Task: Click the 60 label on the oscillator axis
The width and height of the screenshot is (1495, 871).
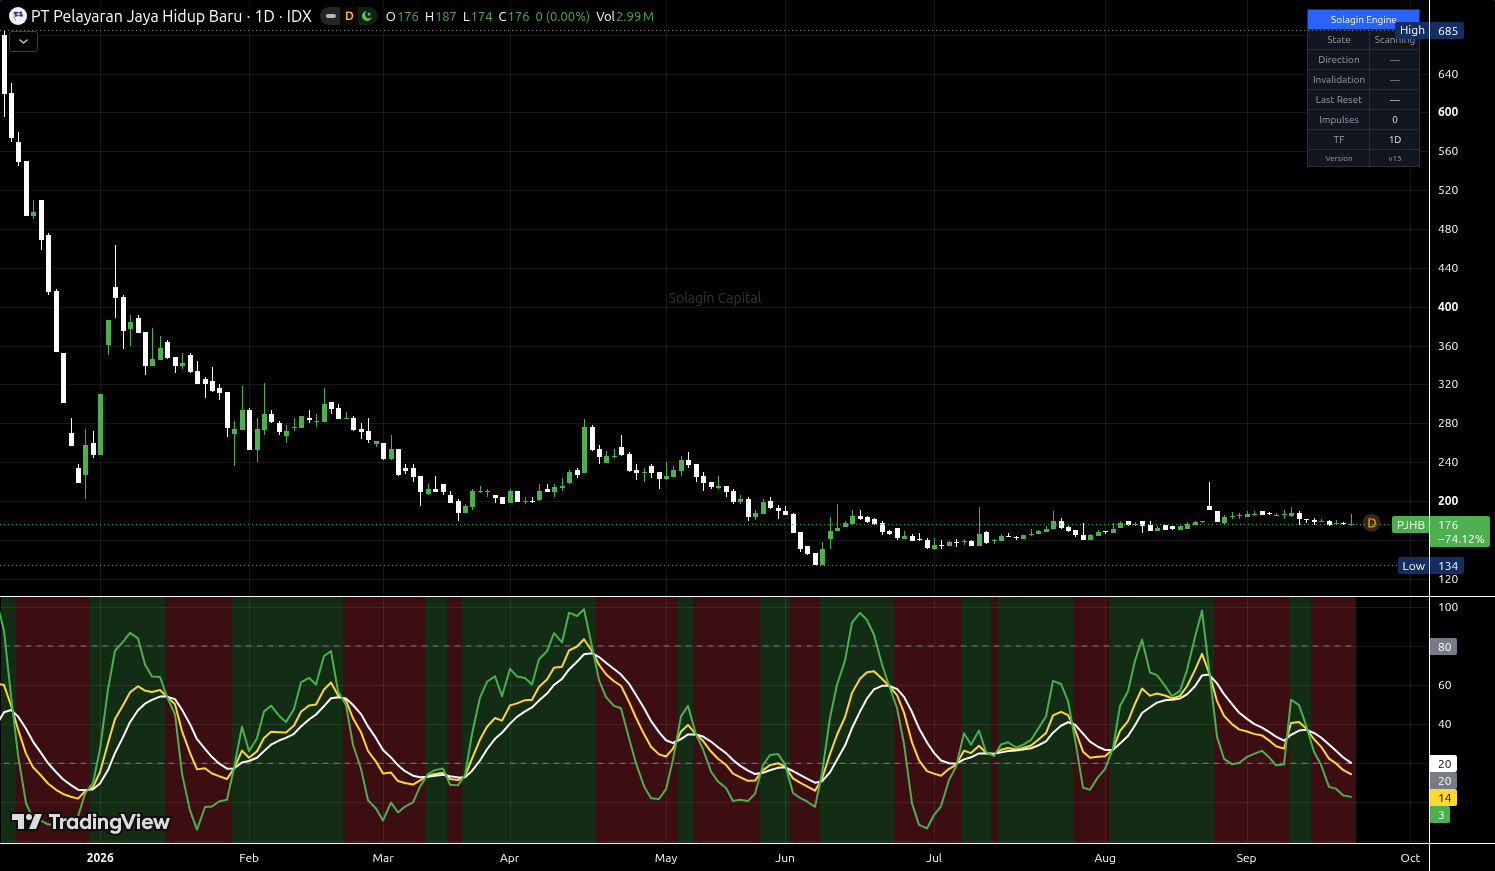Action: click(1445, 685)
